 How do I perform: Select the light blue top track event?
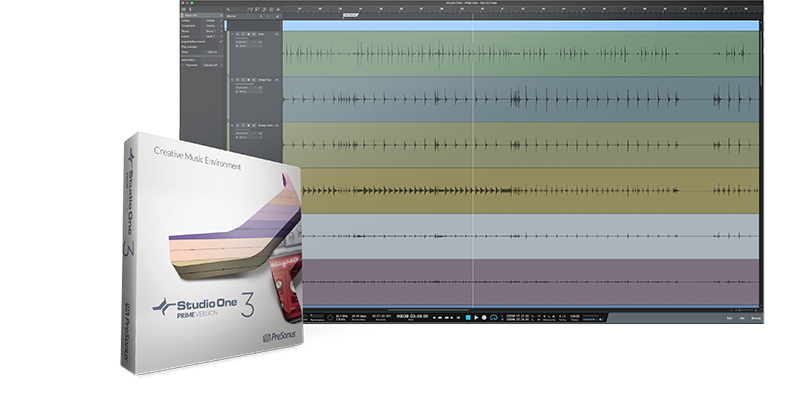[521, 26]
